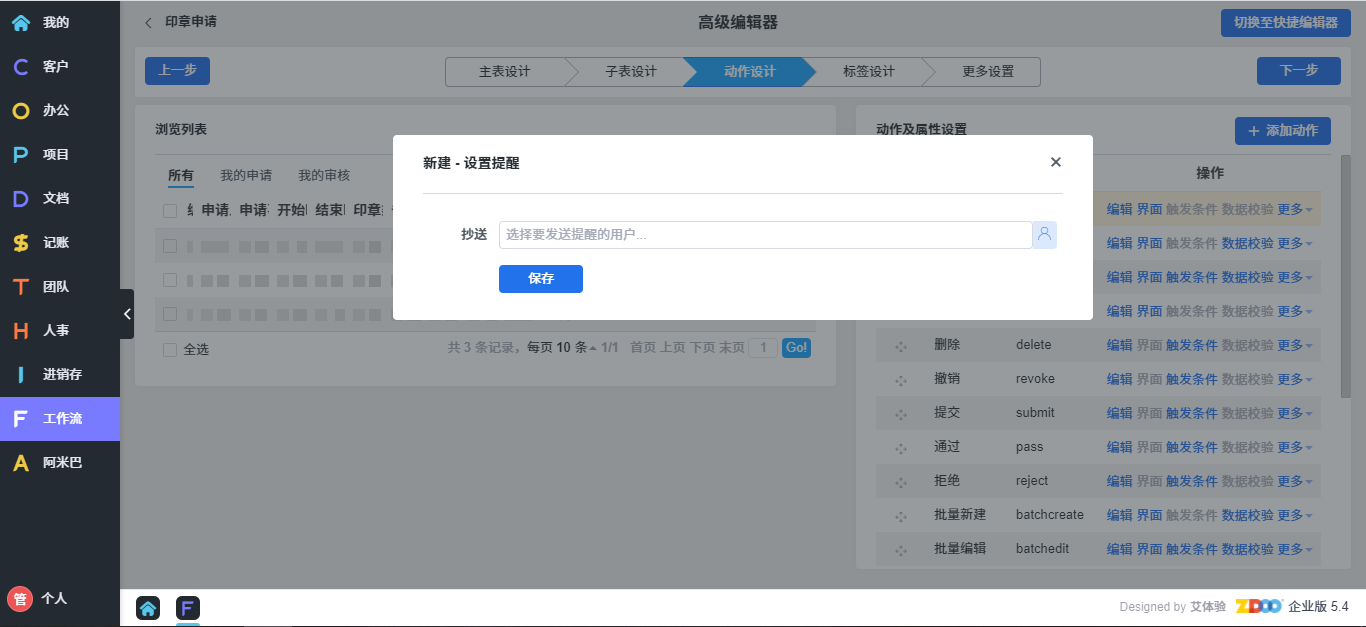Open the 记账 accounting module icon

click(x=21, y=243)
